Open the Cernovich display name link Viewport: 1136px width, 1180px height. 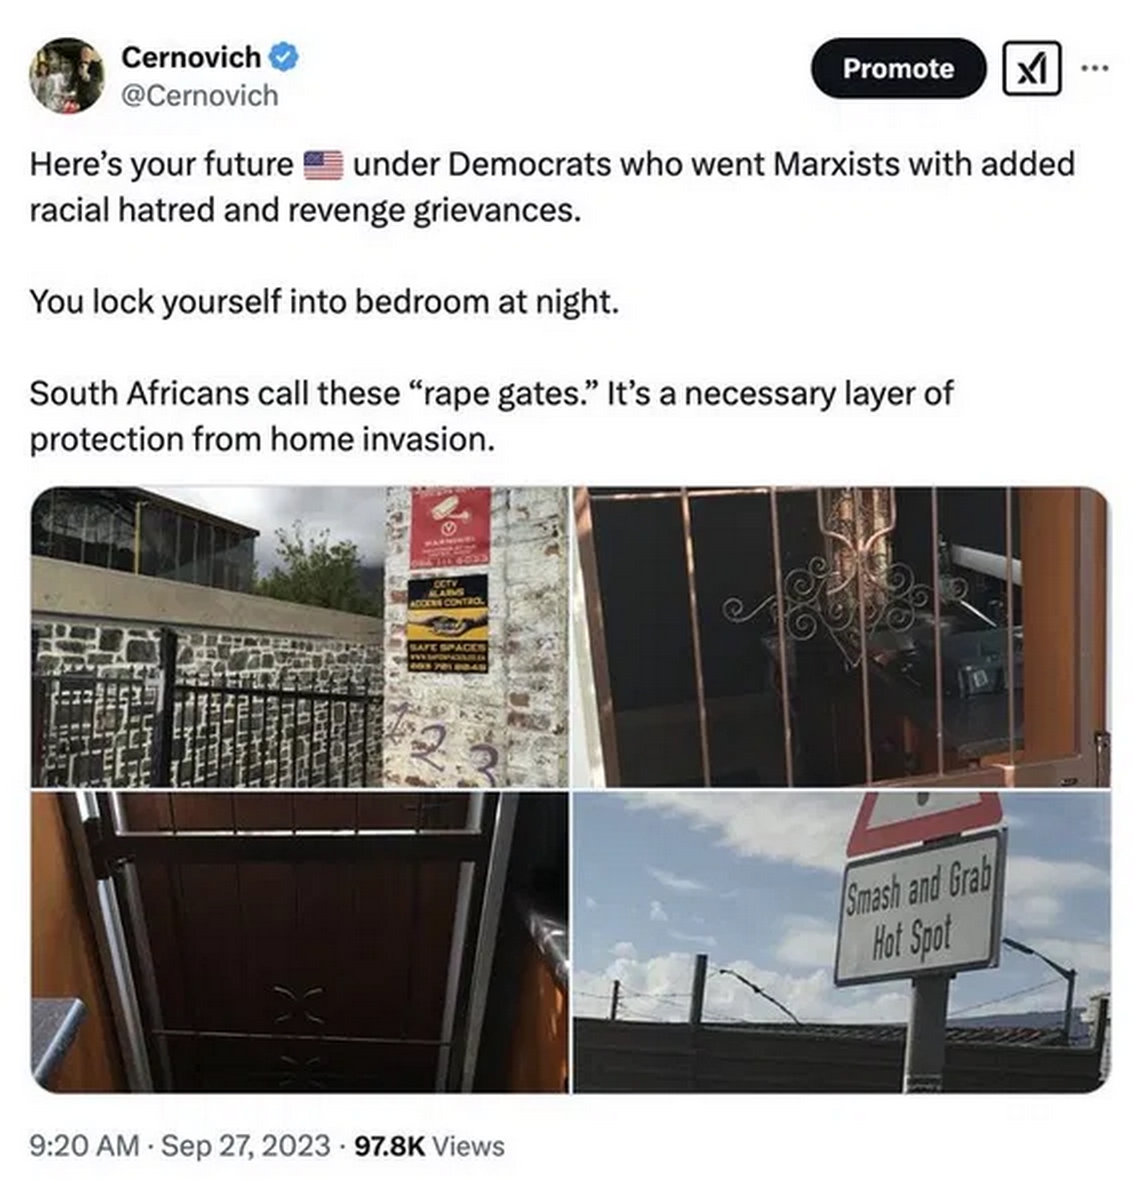[191, 57]
